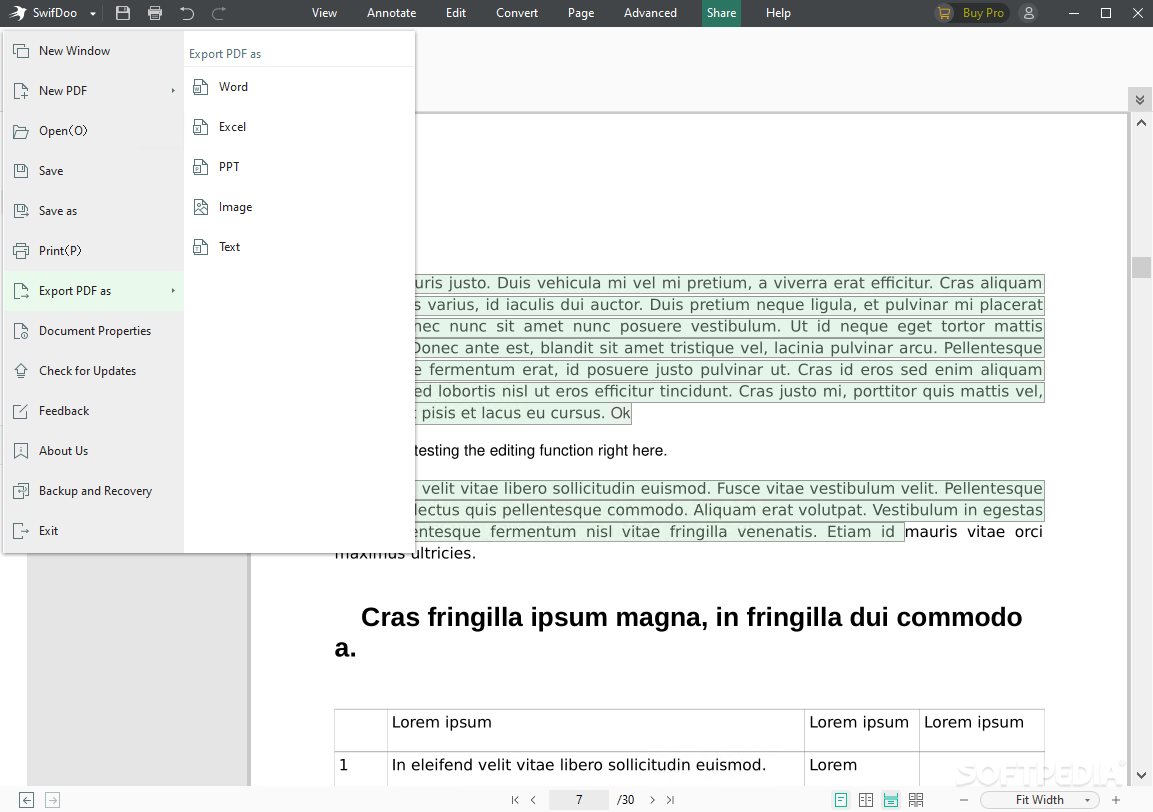Switch to two-page continuous view mode
Image resolution: width=1153 pixels, height=812 pixels.
pyautogui.click(x=915, y=800)
